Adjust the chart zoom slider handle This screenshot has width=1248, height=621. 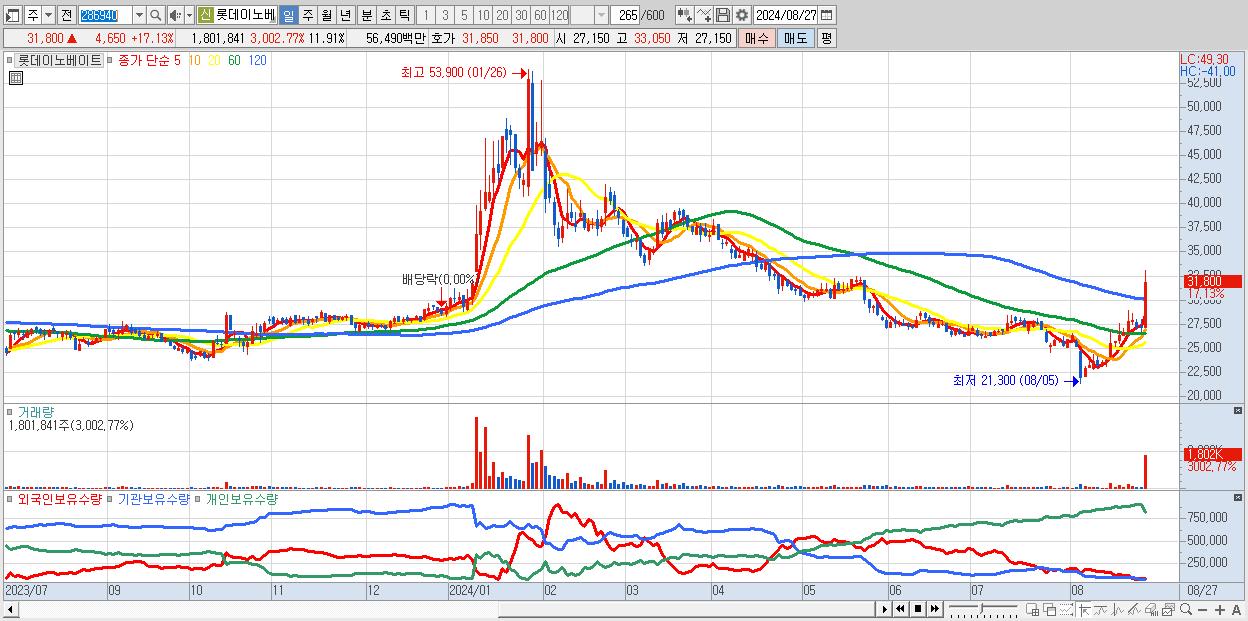pos(981,609)
